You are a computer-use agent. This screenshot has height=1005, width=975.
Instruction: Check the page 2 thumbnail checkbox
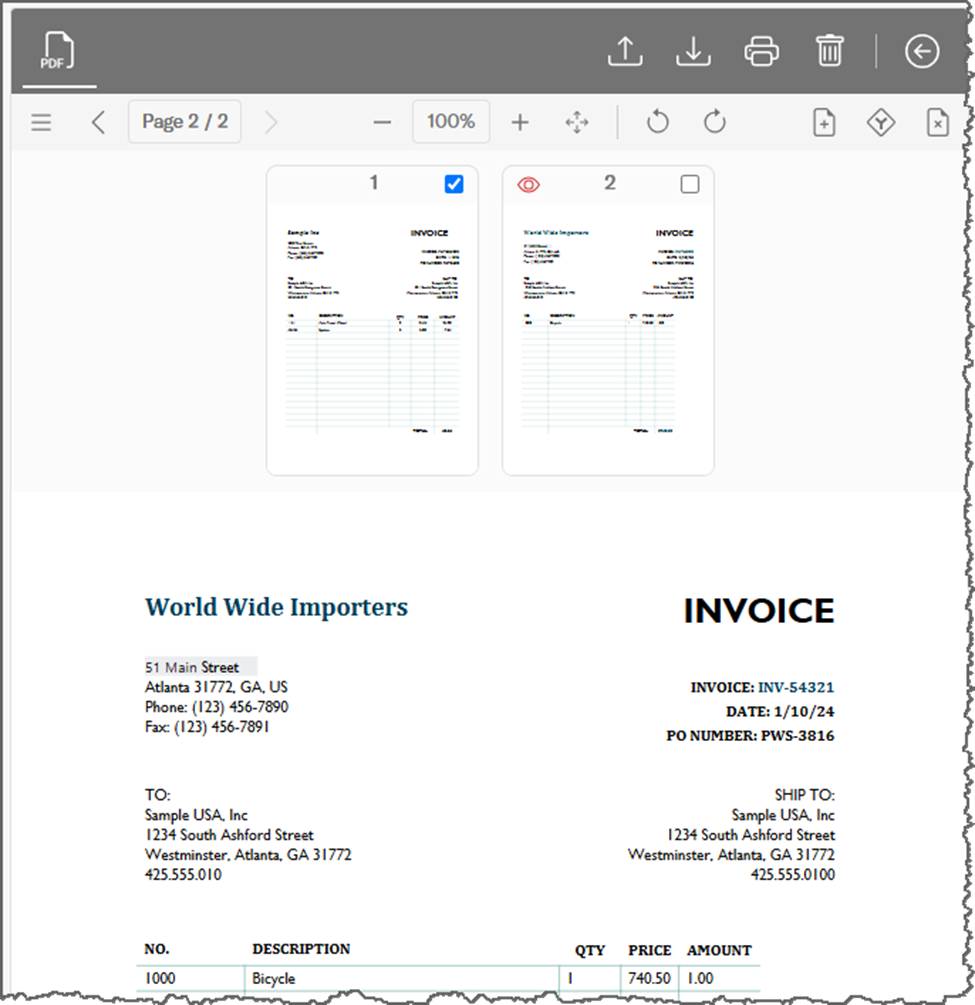click(x=690, y=185)
